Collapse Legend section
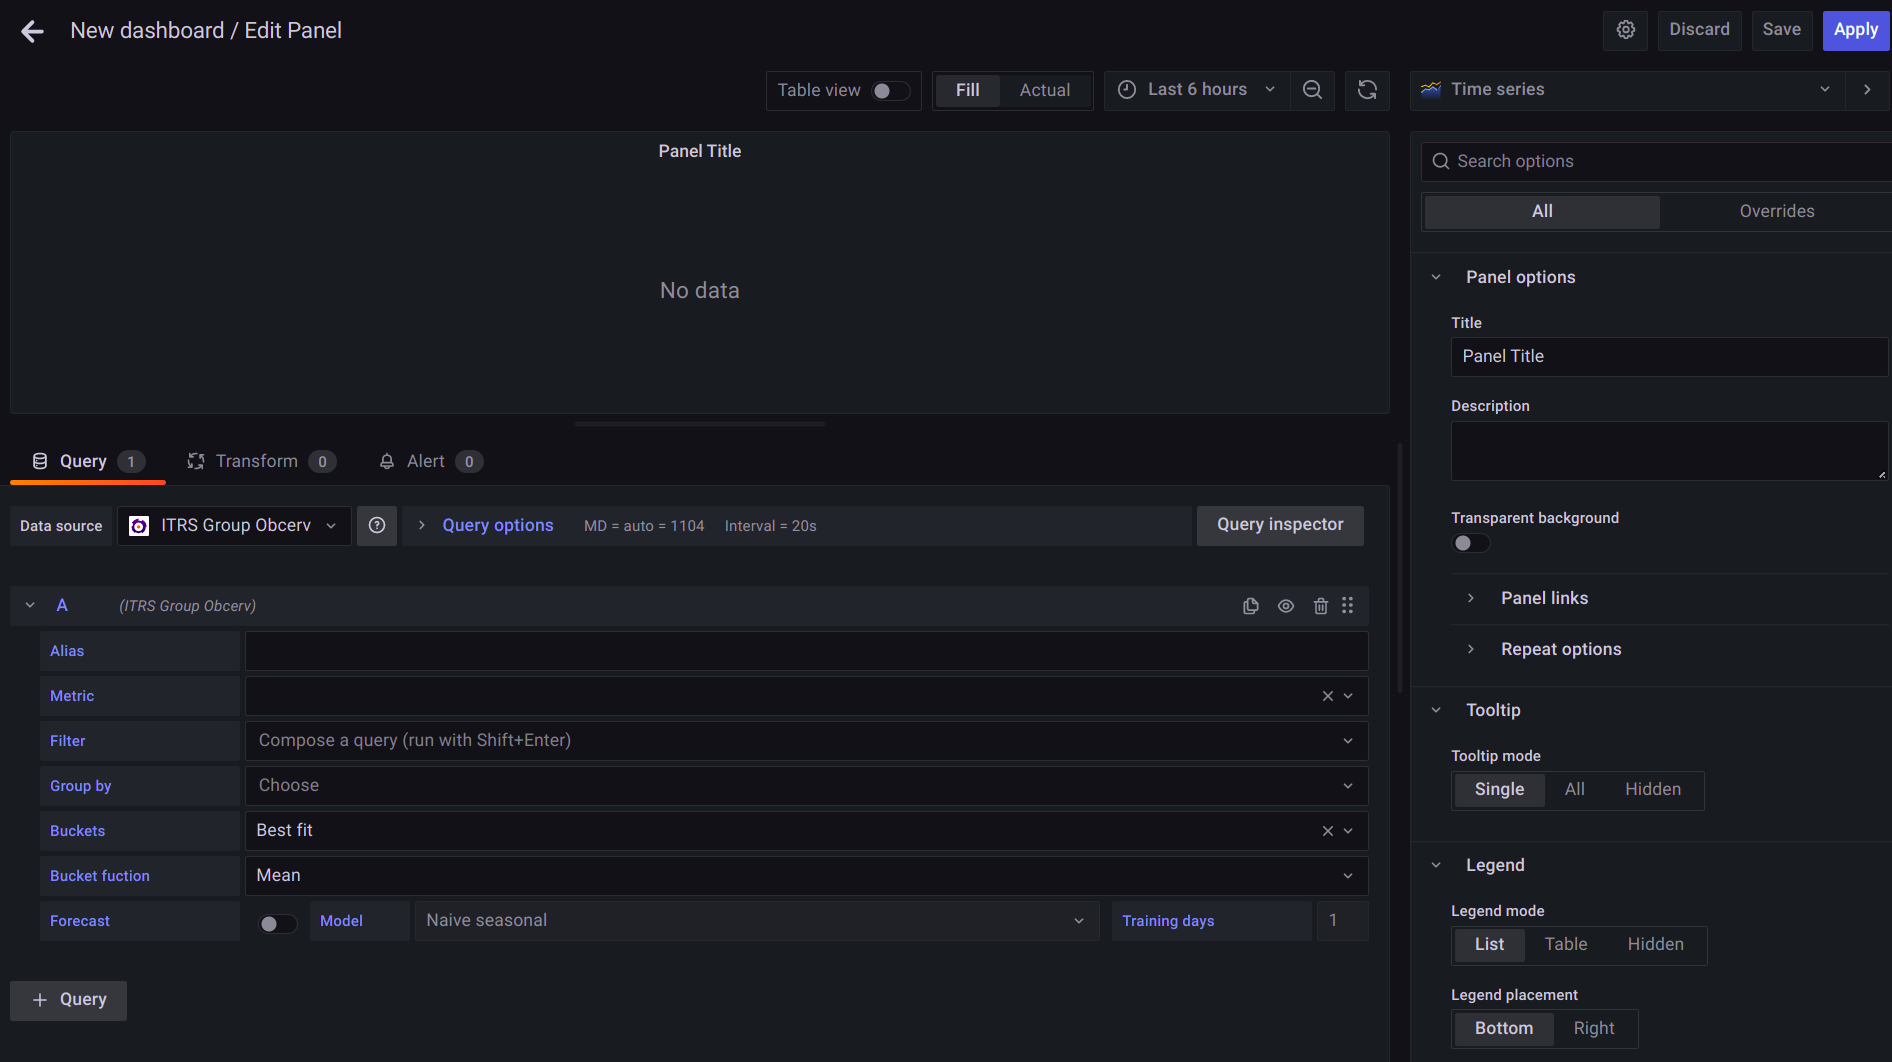The width and height of the screenshot is (1892, 1062). click(1495, 865)
